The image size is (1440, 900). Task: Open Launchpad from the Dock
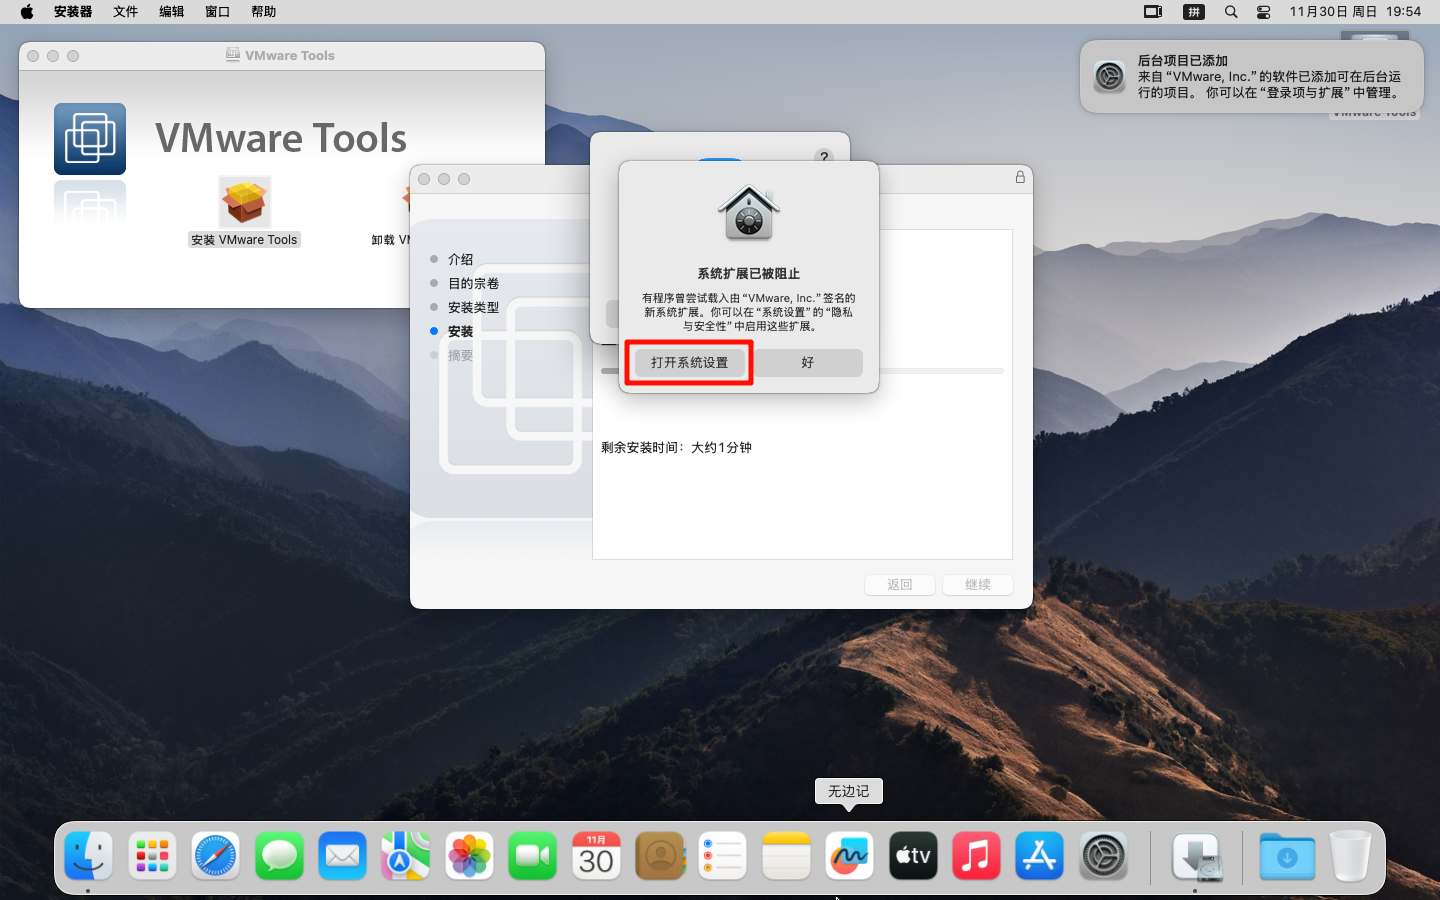coord(152,856)
